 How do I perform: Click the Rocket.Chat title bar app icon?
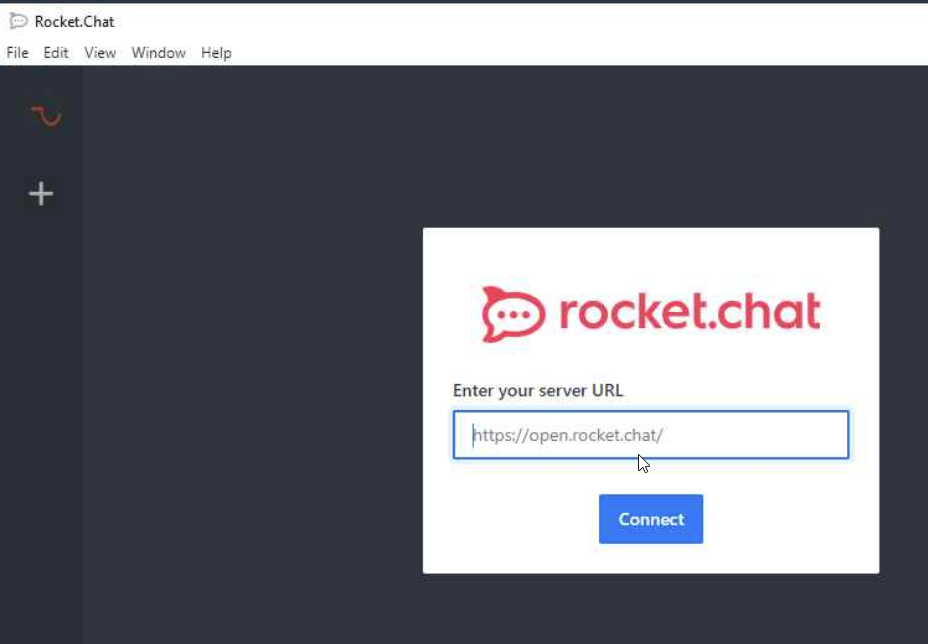pos(18,21)
